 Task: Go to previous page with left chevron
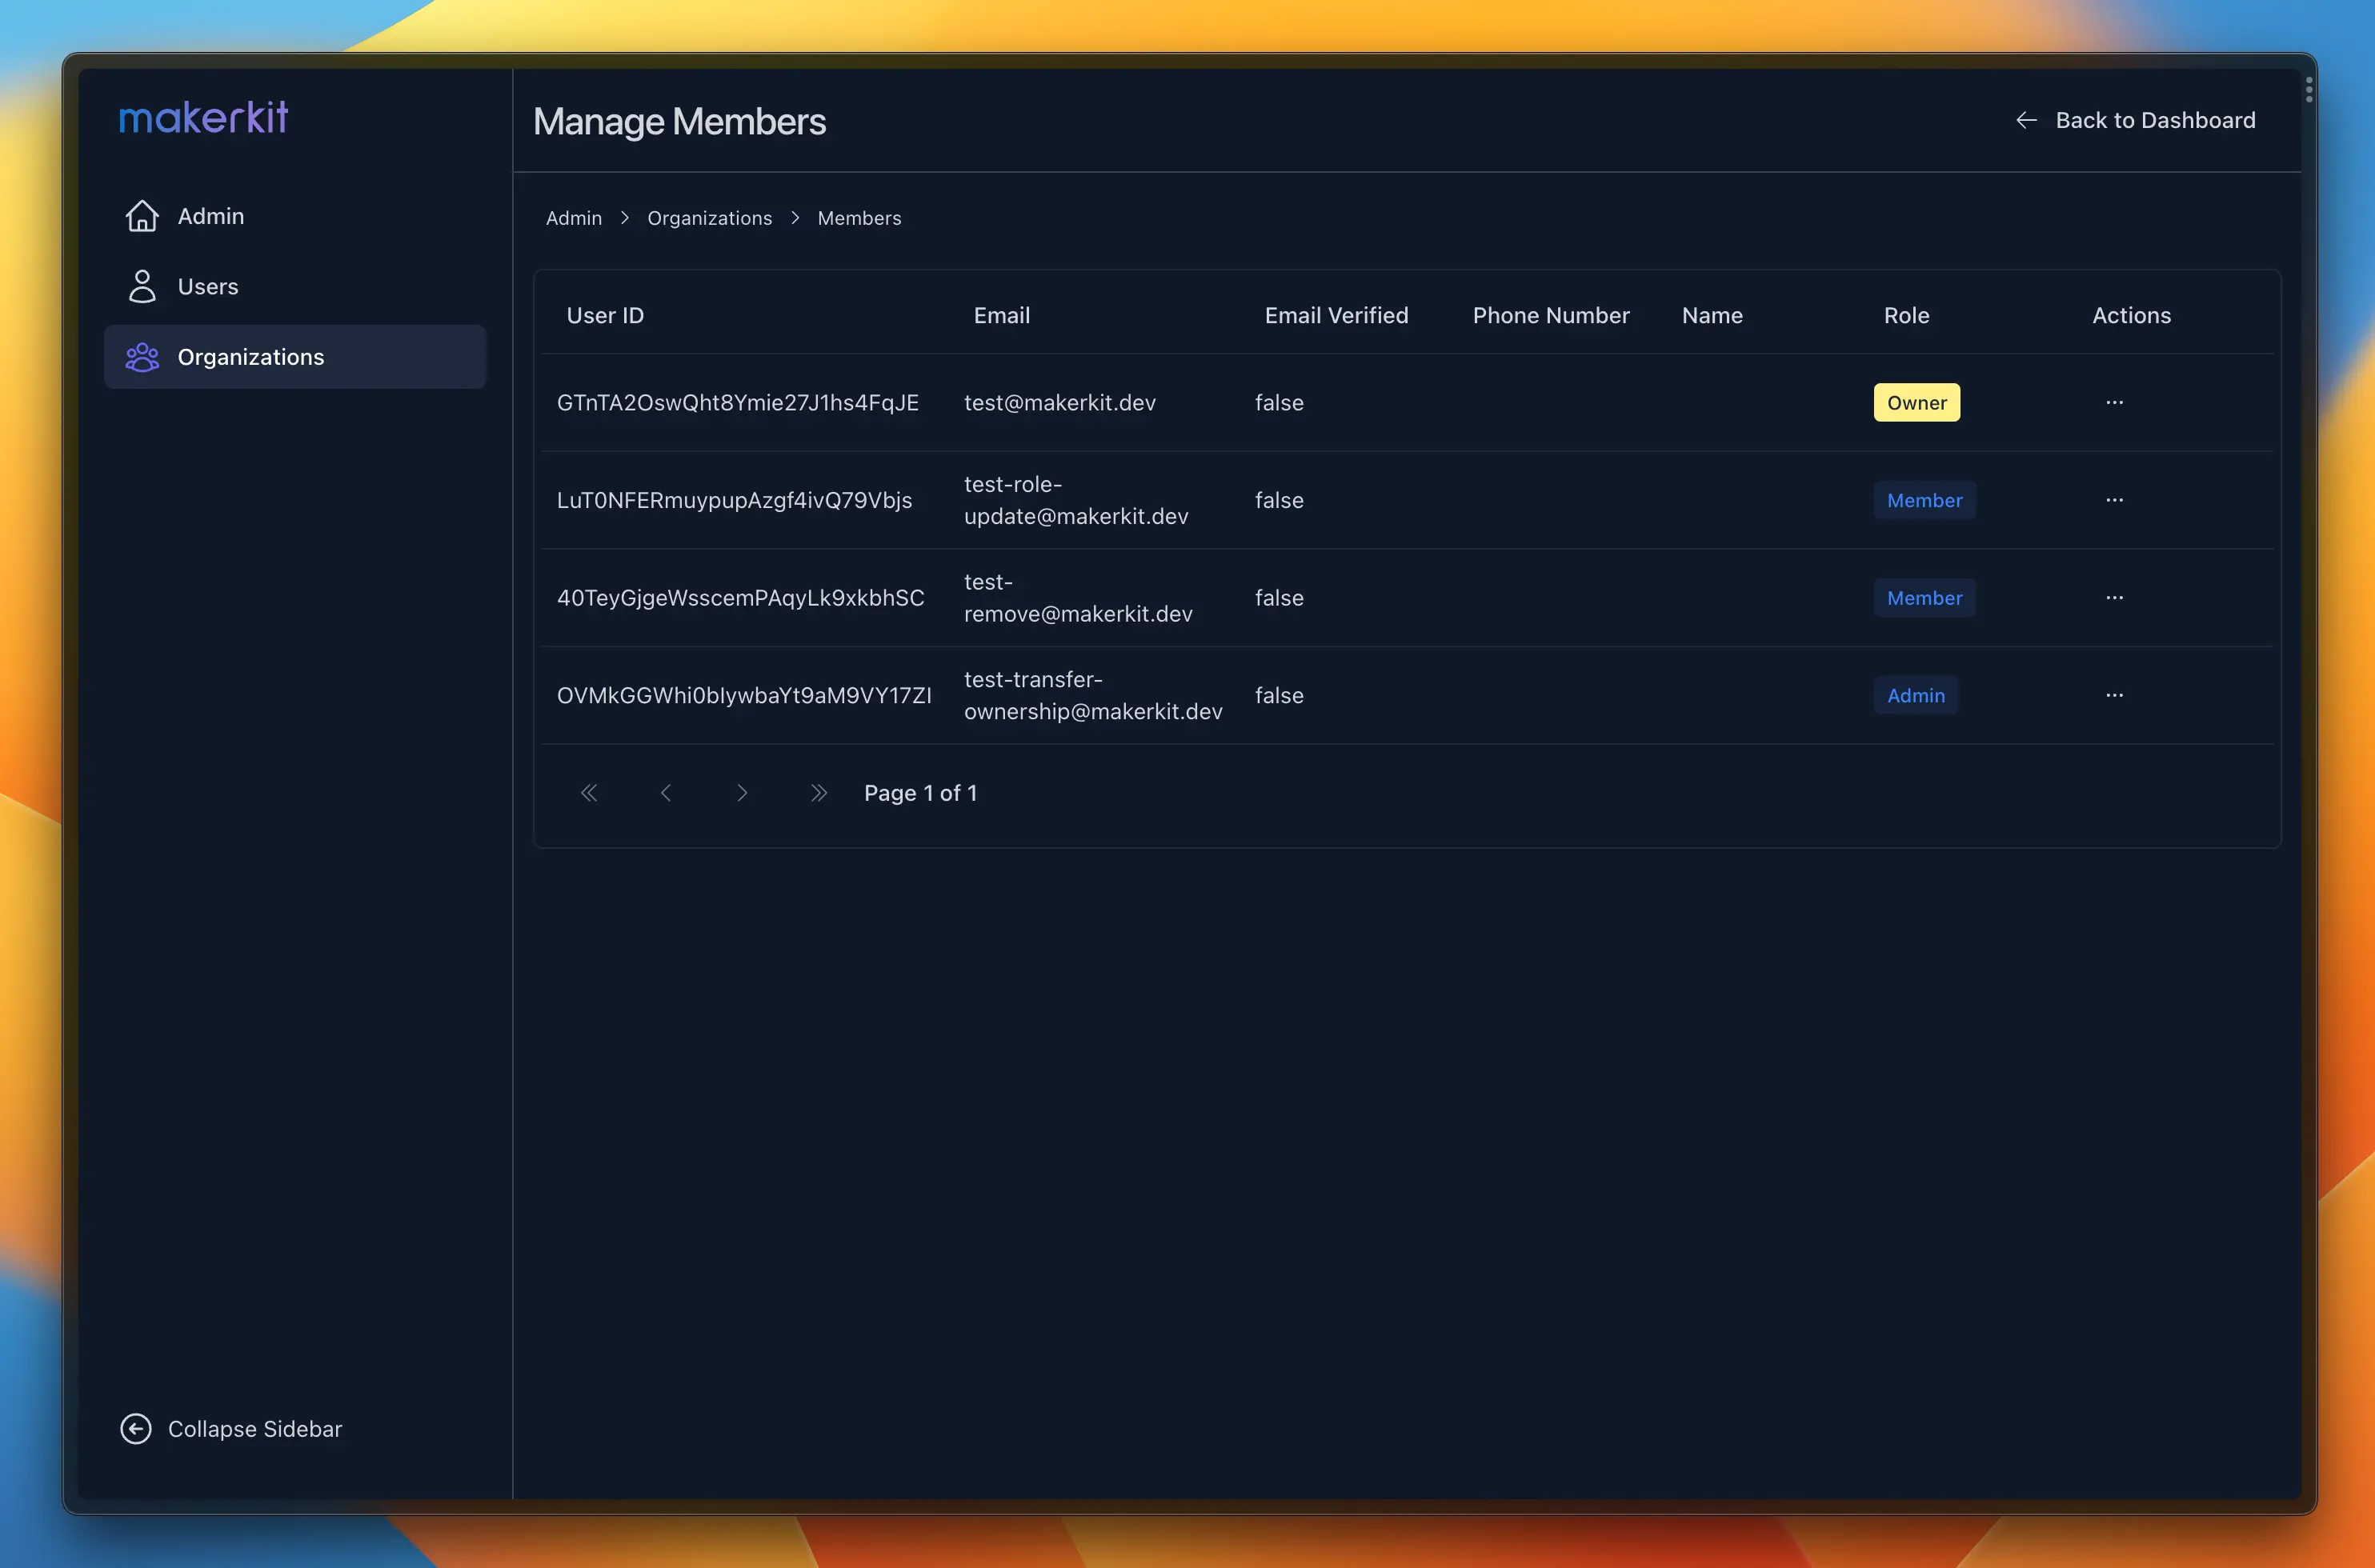tap(666, 792)
